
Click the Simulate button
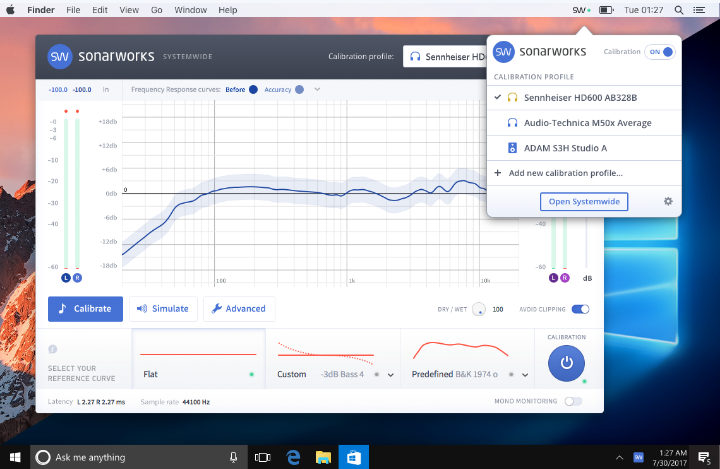[163, 309]
